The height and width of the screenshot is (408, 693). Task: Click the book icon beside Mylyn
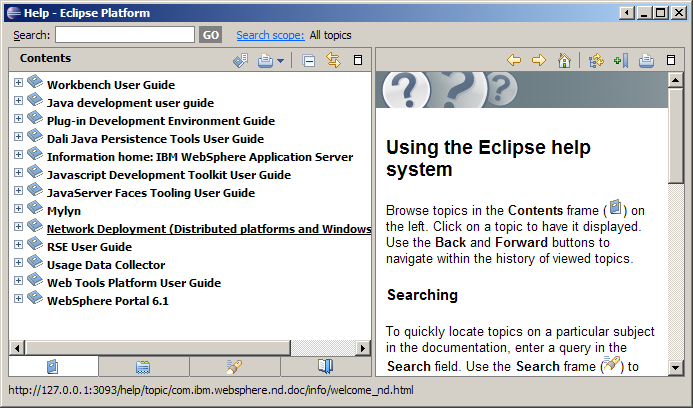(35, 208)
